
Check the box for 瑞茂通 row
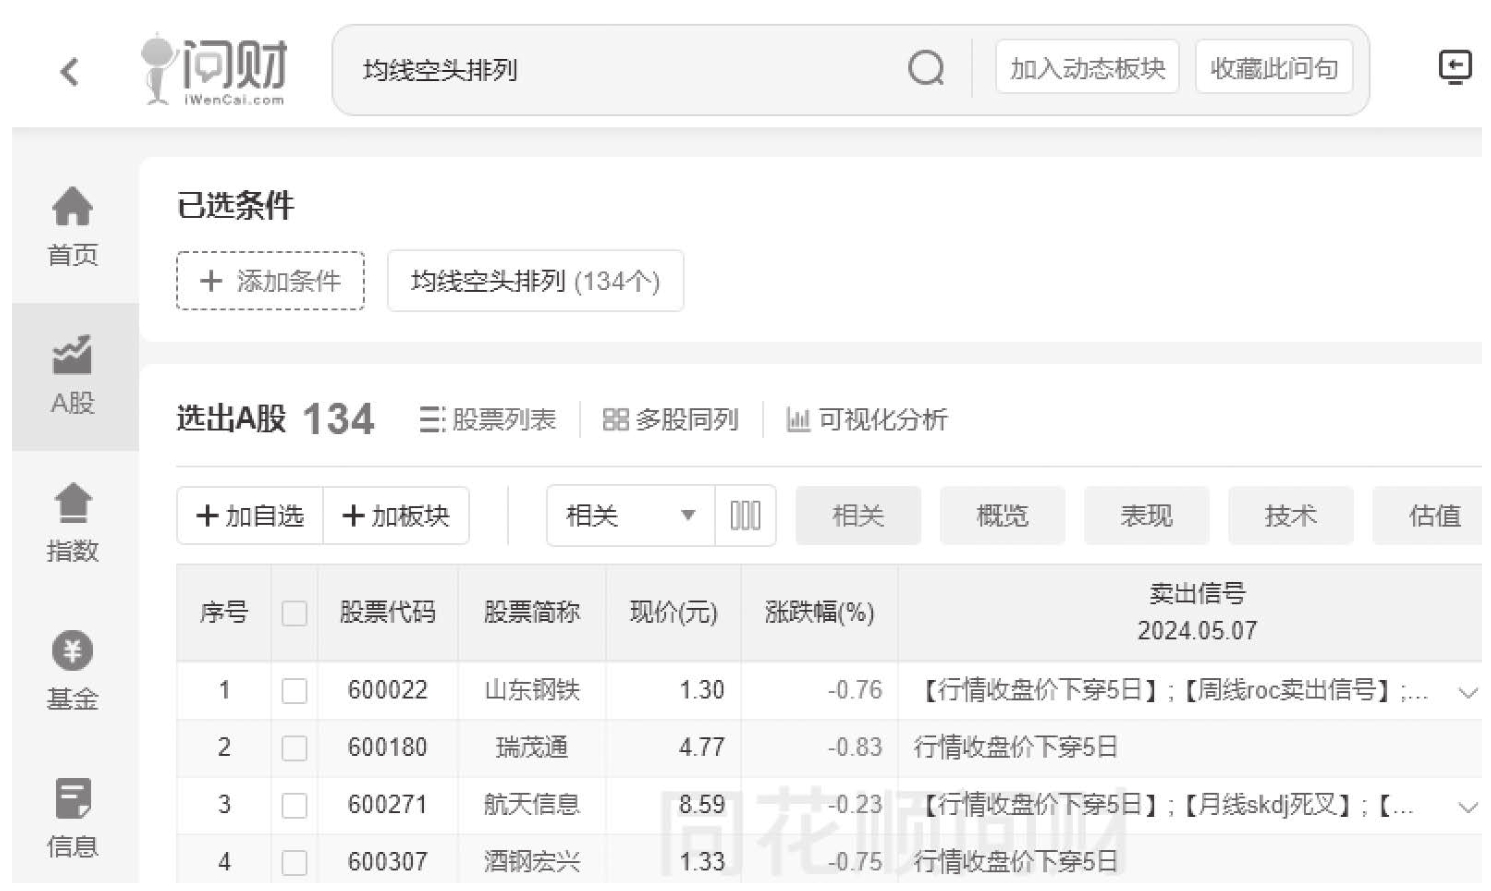(x=294, y=748)
